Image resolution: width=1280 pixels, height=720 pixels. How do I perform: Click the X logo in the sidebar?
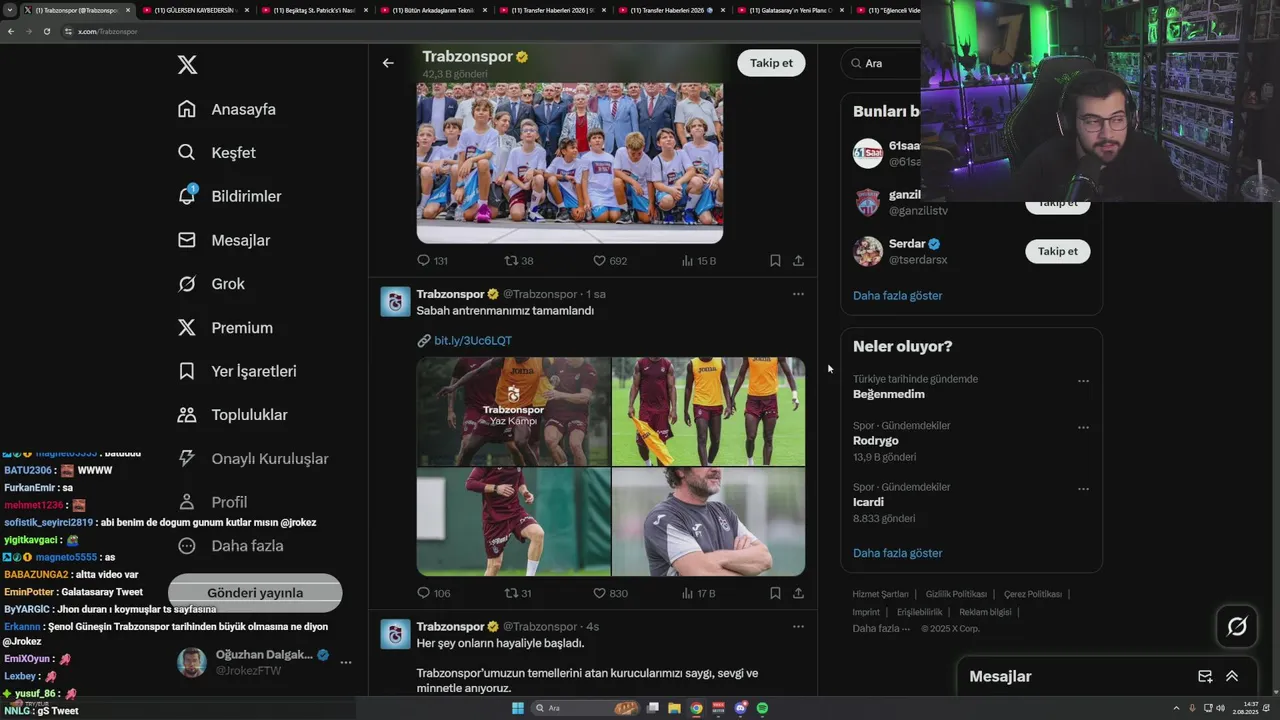[x=187, y=65]
